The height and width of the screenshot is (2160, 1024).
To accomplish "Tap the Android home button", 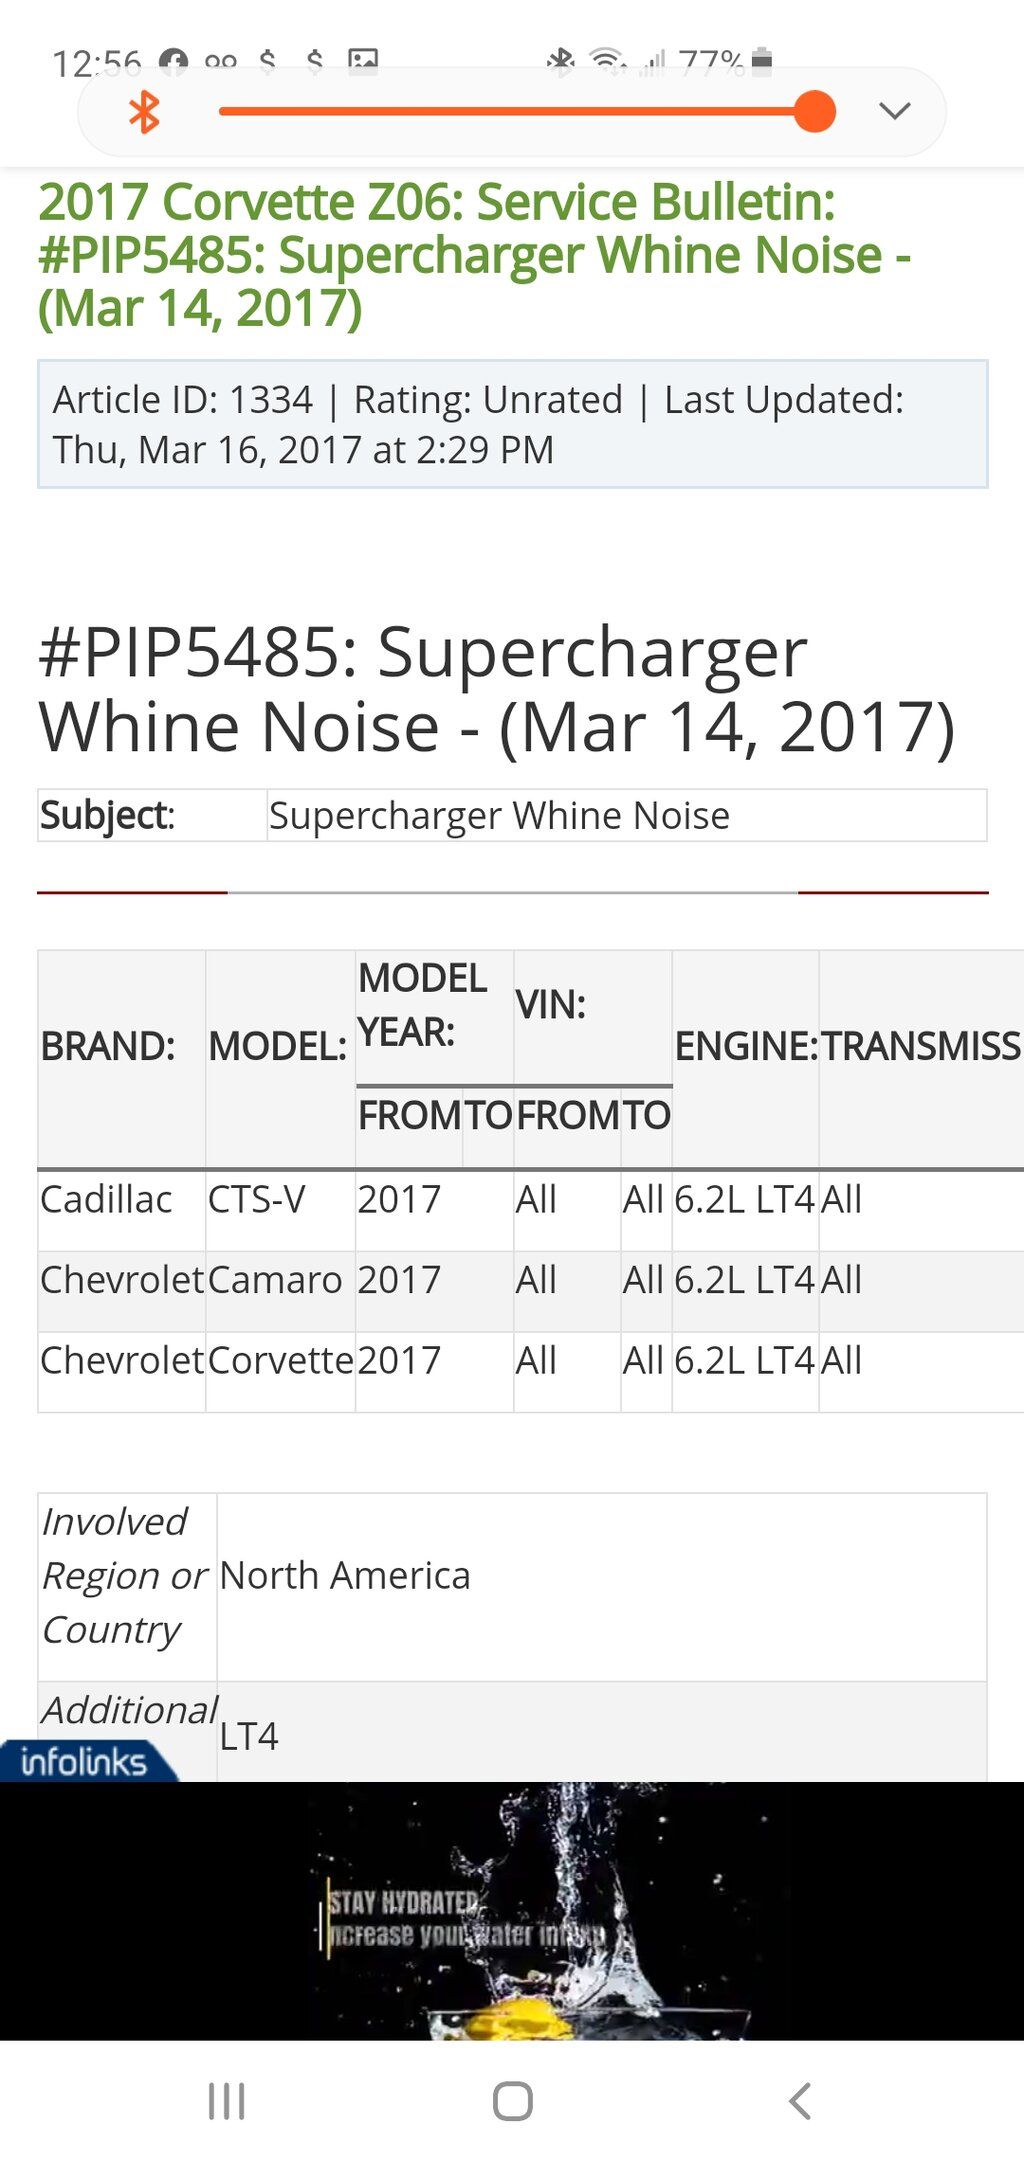I will pos(512,2101).
